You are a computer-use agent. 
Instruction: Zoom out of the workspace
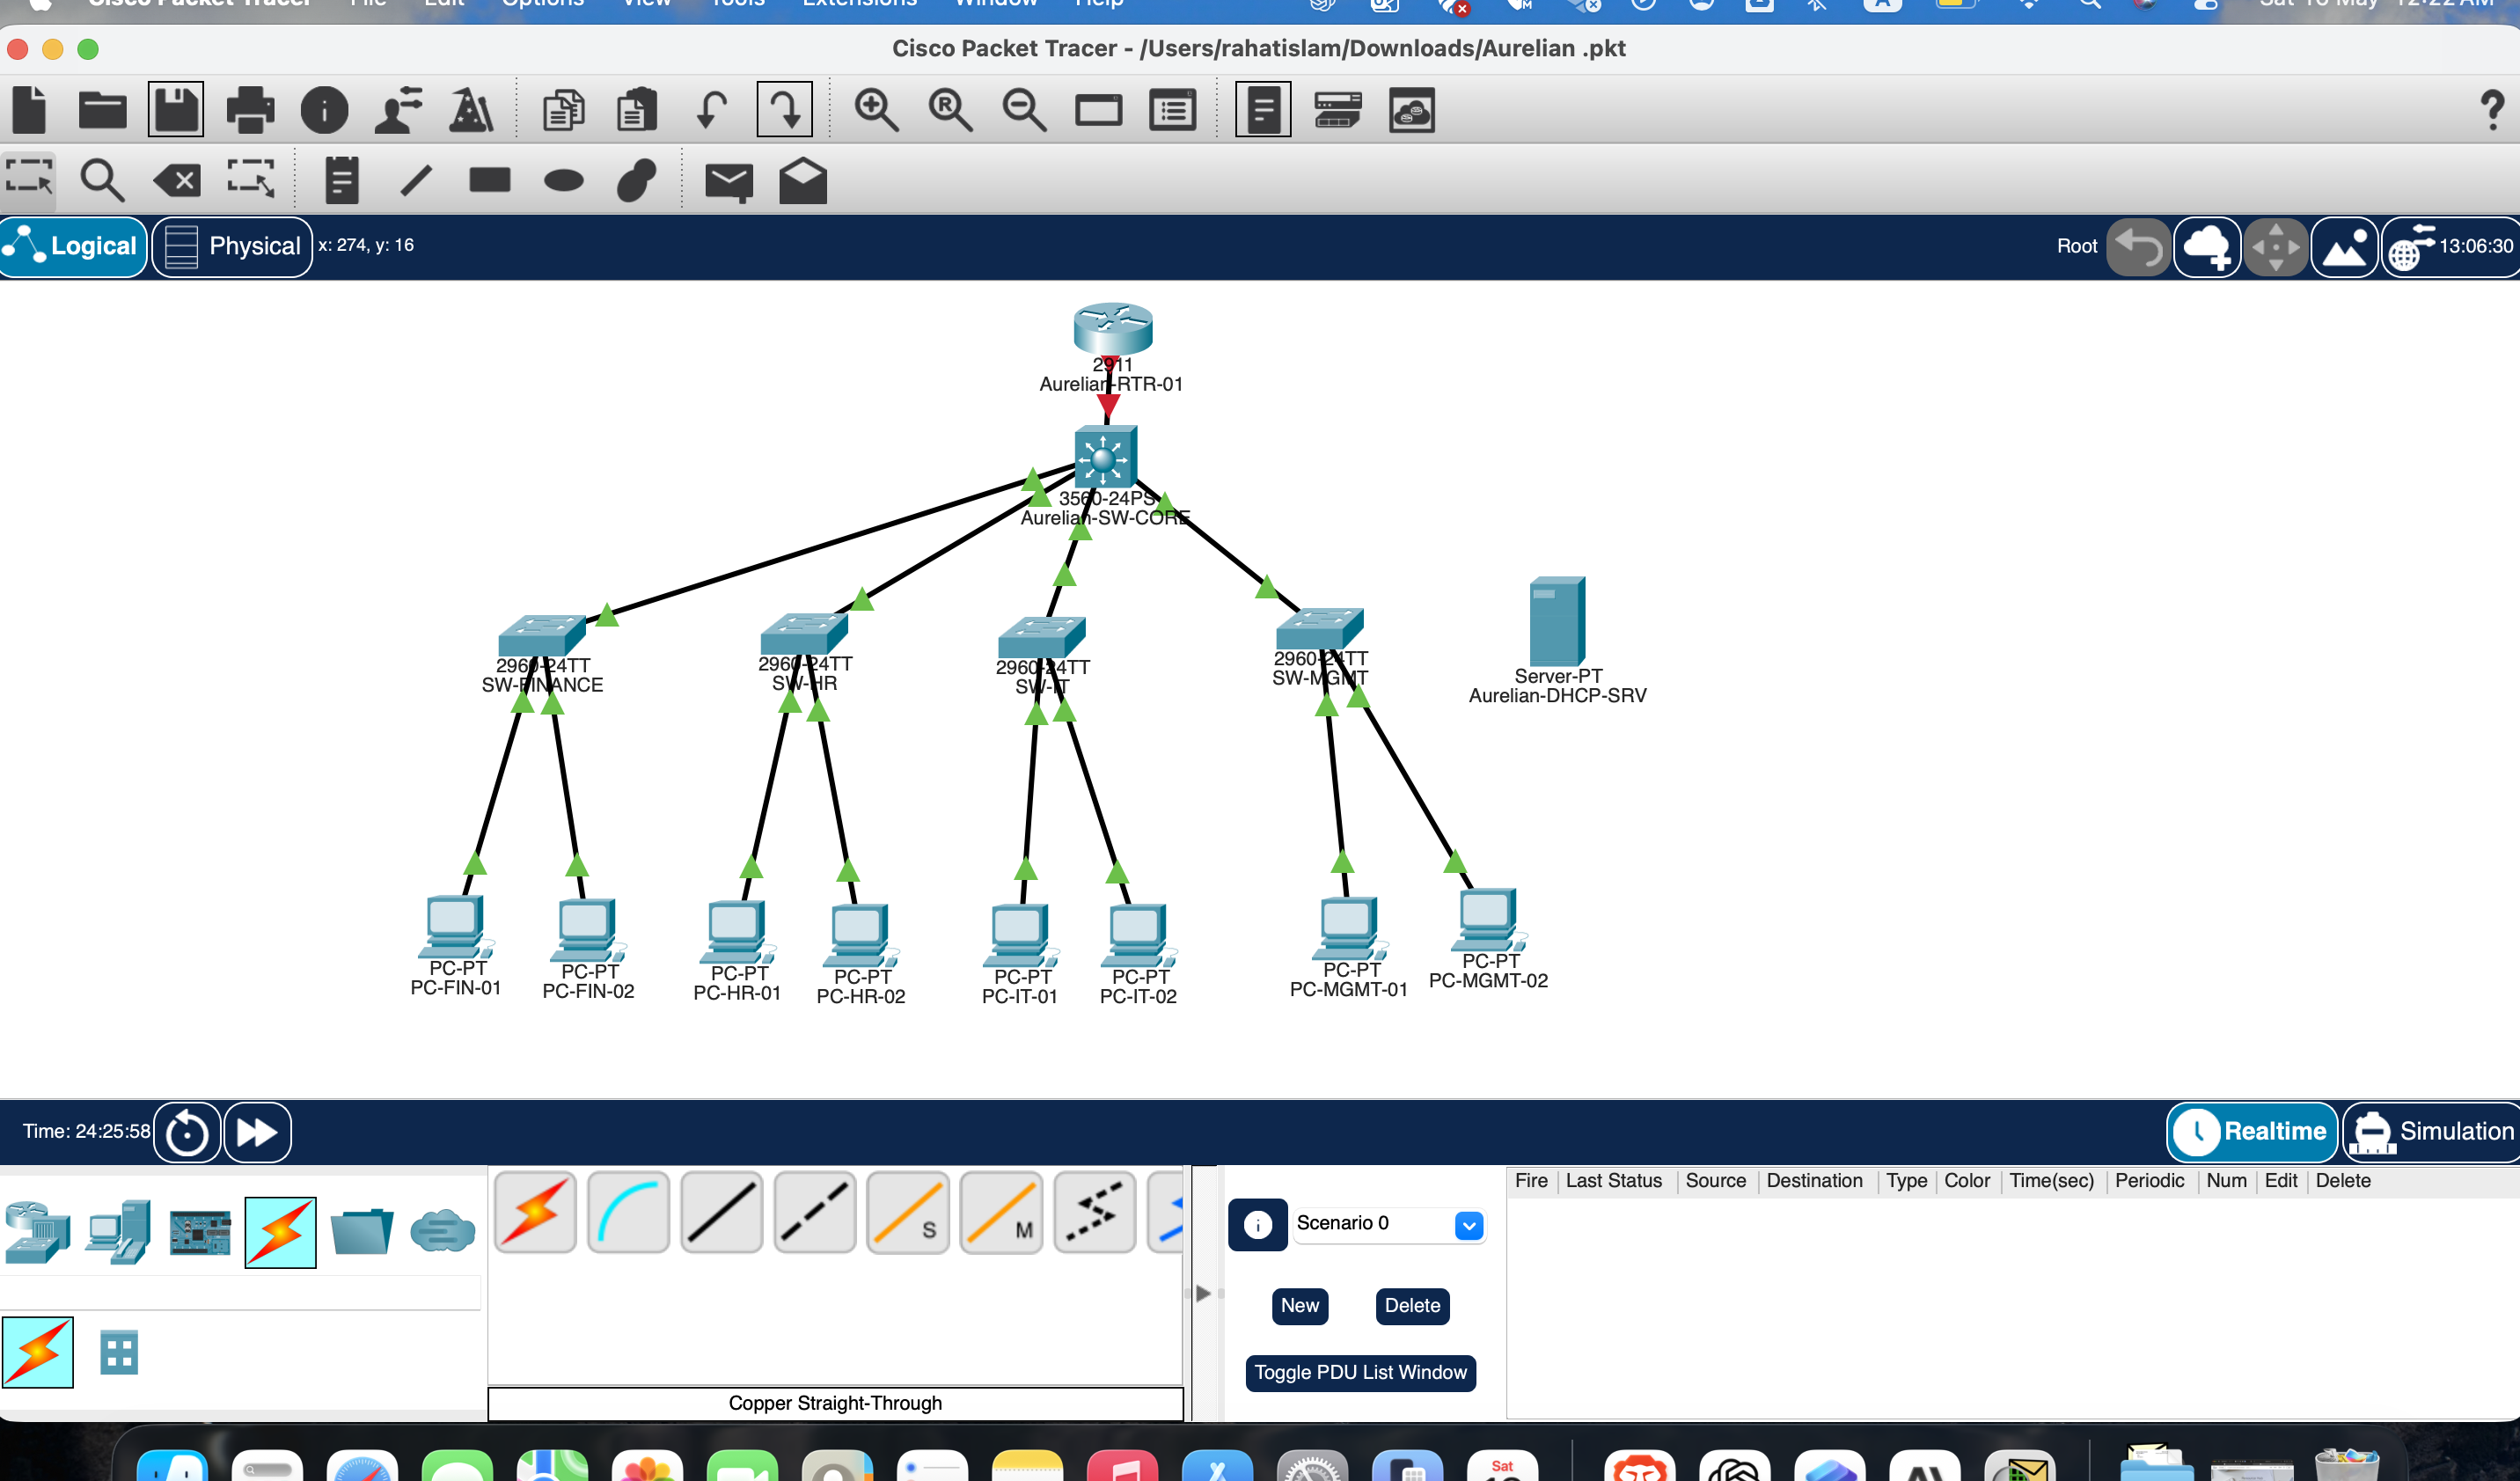click(1024, 109)
